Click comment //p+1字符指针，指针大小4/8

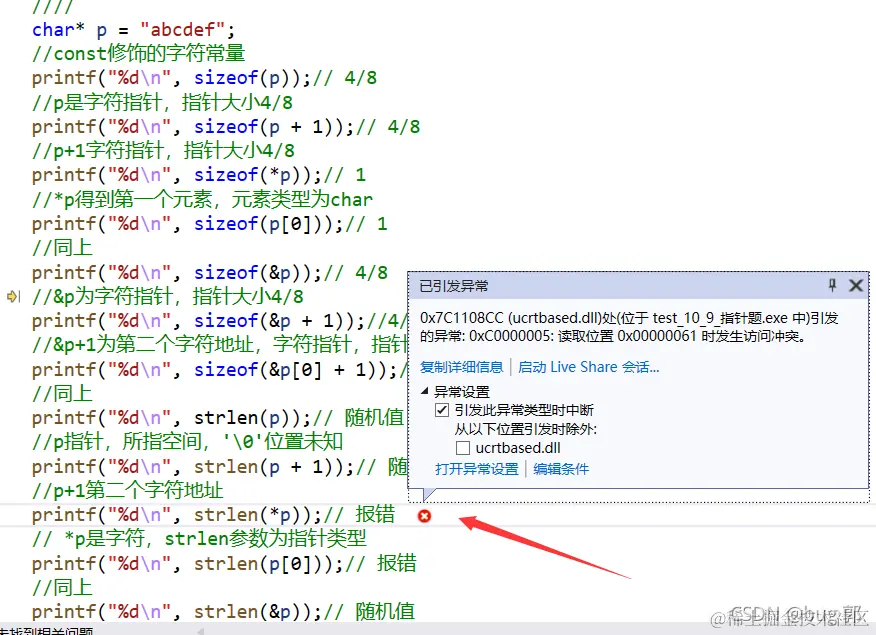click(x=163, y=151)
